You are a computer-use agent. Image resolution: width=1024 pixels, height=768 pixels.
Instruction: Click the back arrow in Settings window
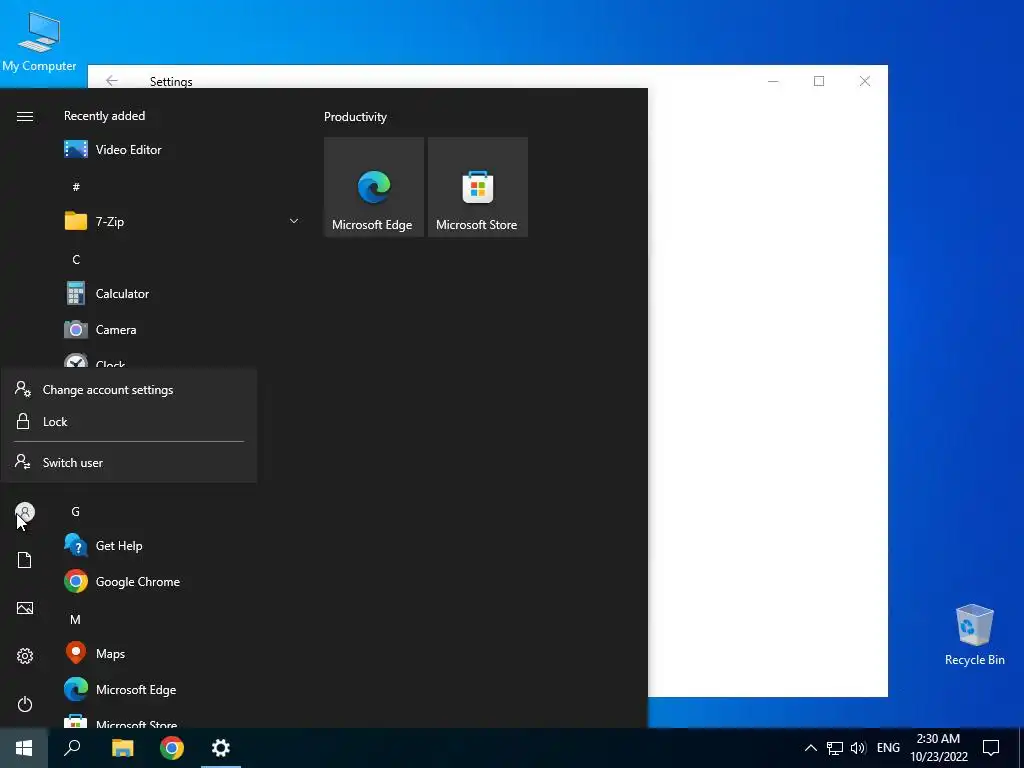[x=112, y=80]
